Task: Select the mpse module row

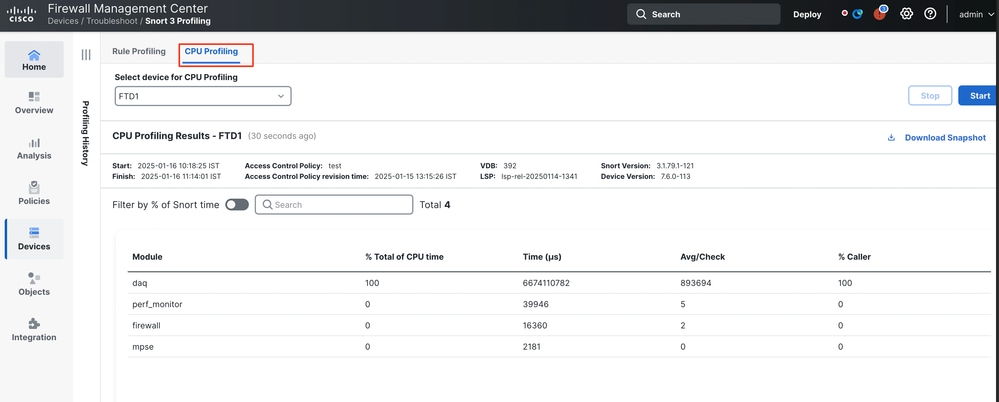Action: [x=559, y=347]
